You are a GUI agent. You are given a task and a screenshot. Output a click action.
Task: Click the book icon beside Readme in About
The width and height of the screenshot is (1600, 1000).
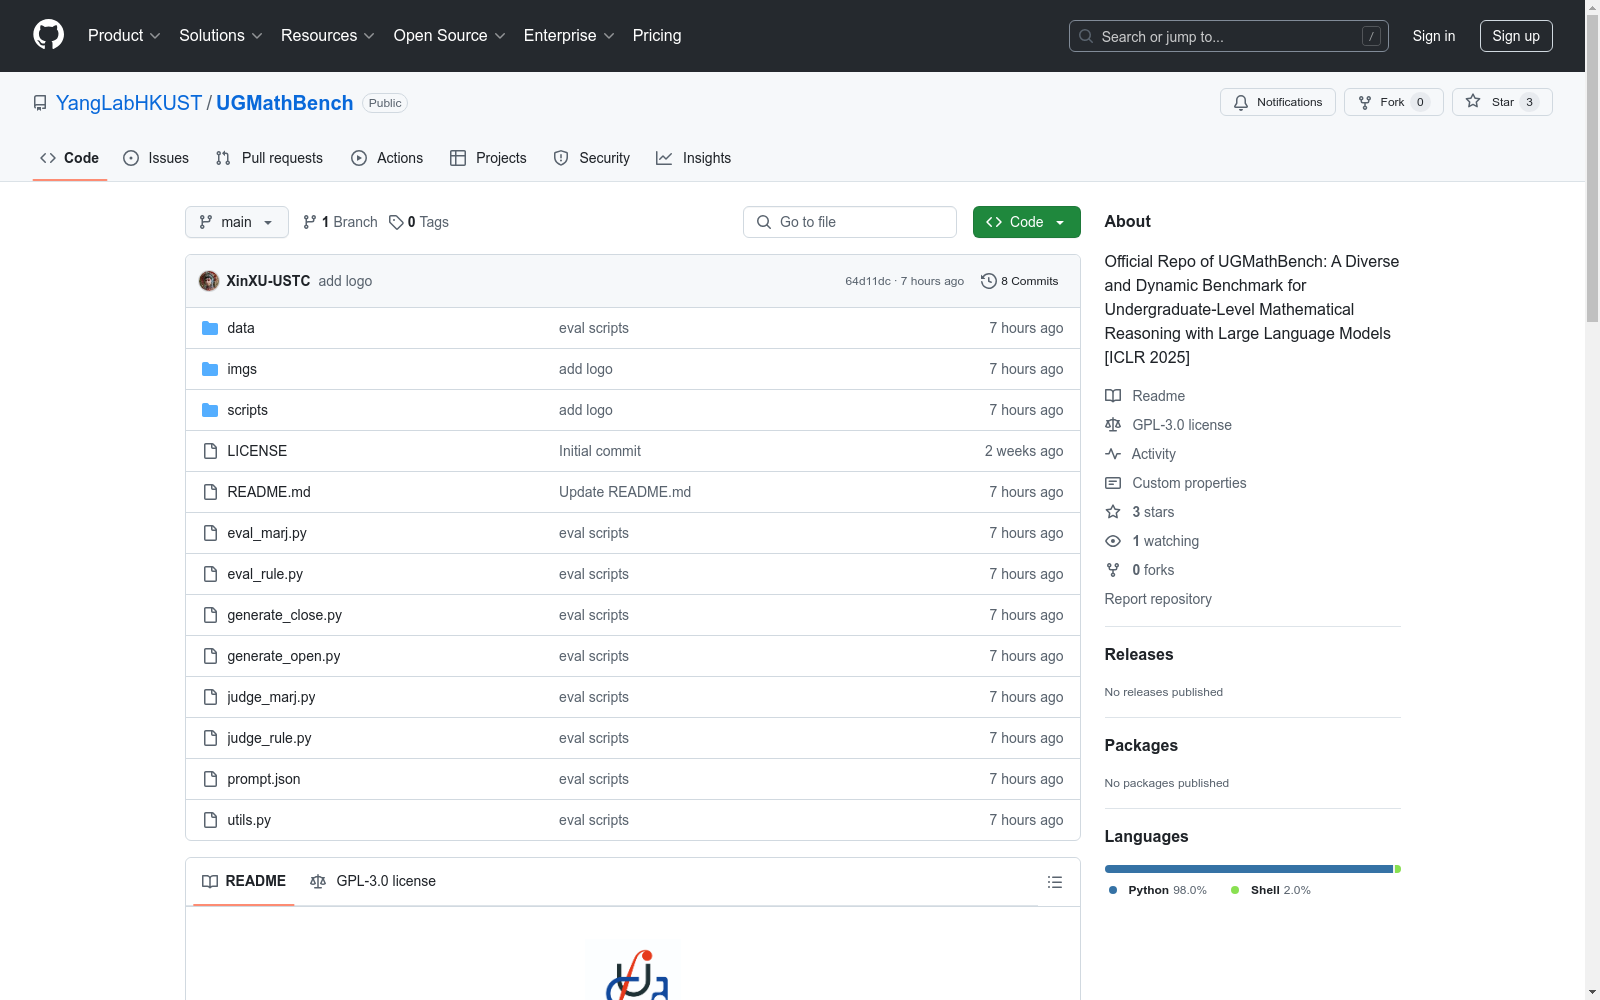click(x=1113, y=396)
